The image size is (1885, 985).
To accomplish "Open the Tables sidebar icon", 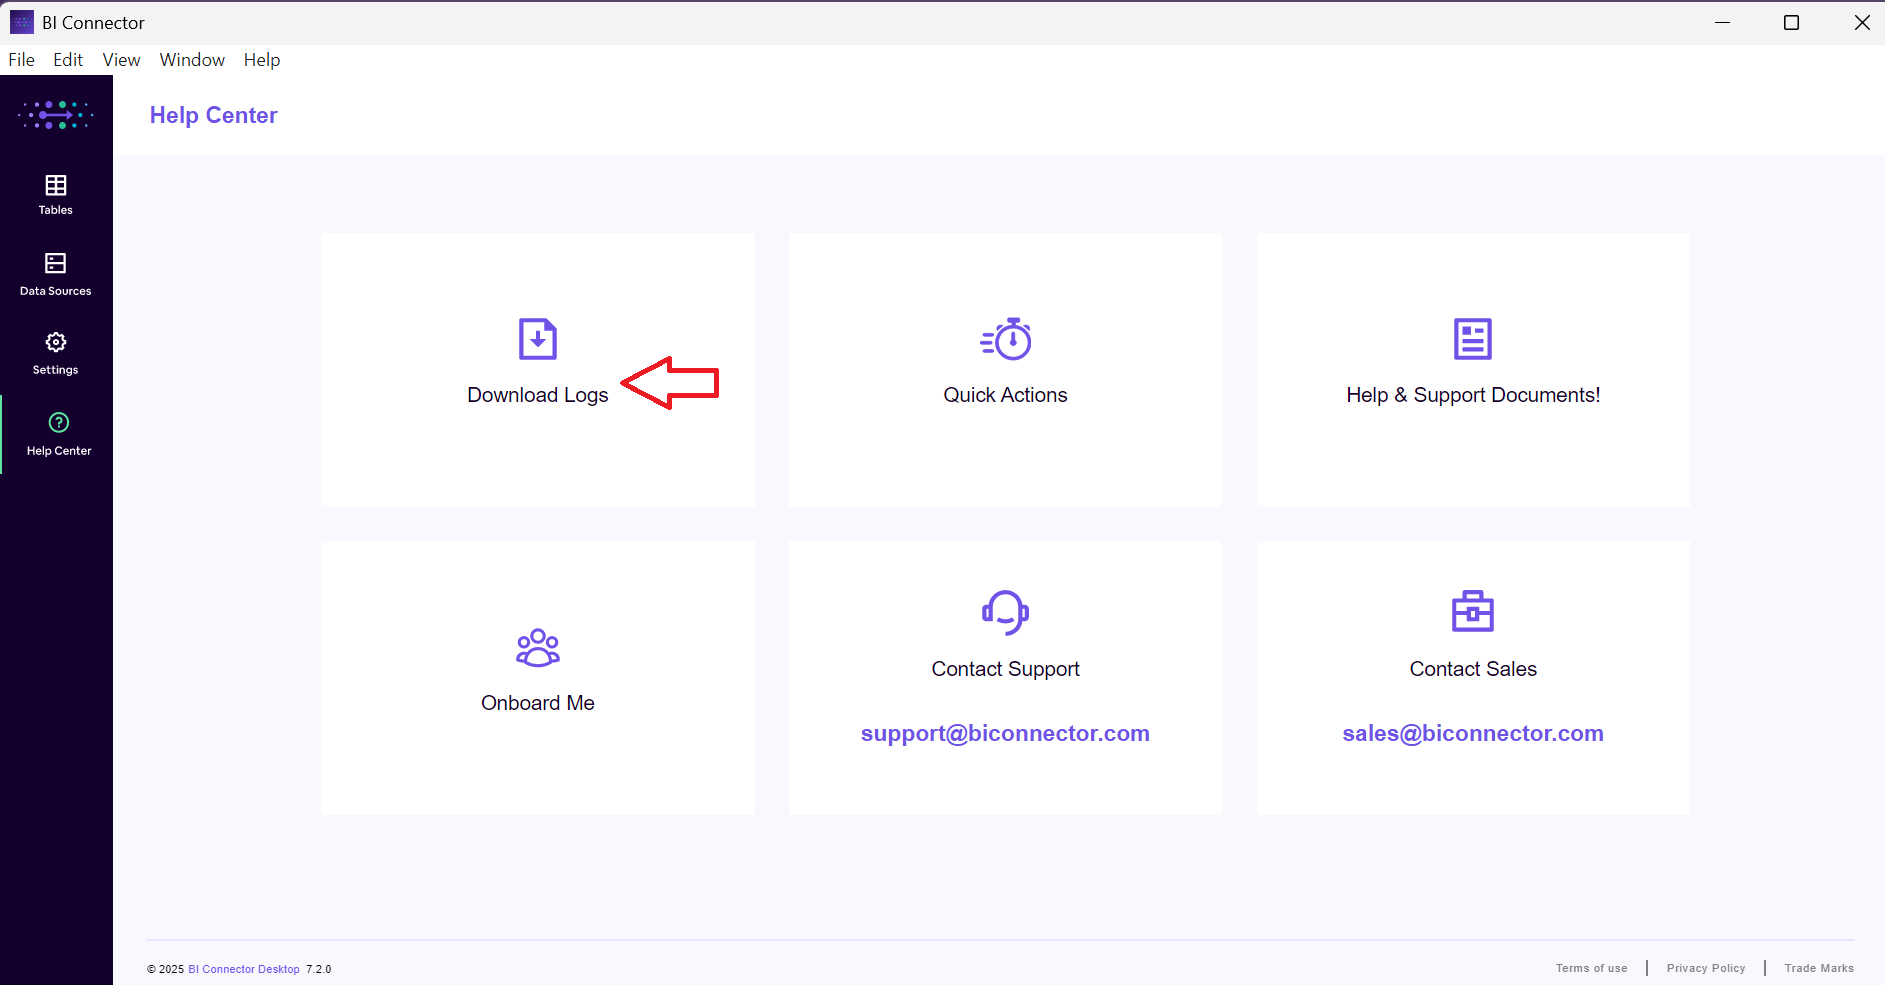I will [56, 186].
